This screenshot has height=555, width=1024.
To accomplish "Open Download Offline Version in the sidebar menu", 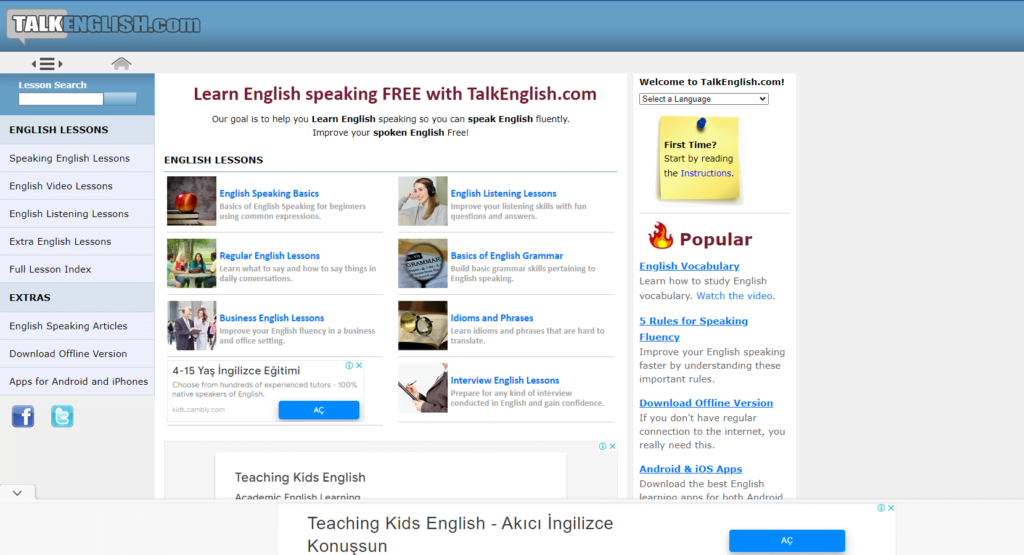I will click(68, 353).
